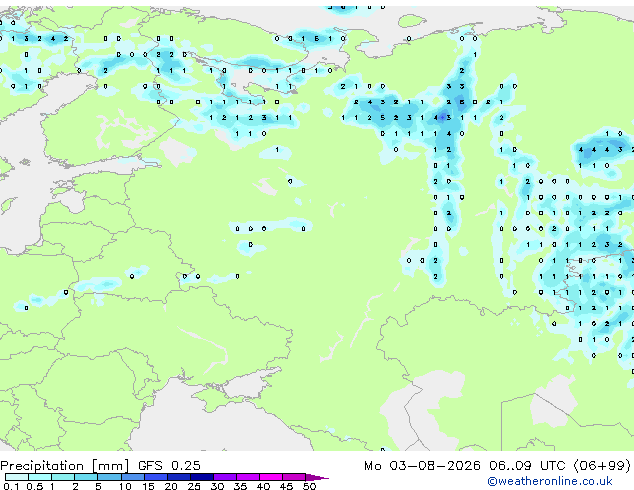Screen dimensions: 634x490
Task: Click the '06..09 UTC' time label
Action: (527, 466)
